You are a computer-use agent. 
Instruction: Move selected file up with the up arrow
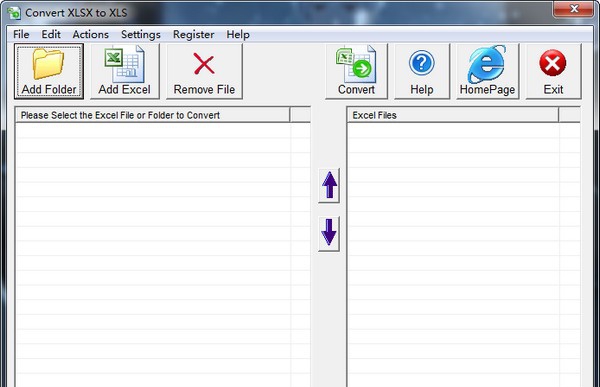(329, 186)
